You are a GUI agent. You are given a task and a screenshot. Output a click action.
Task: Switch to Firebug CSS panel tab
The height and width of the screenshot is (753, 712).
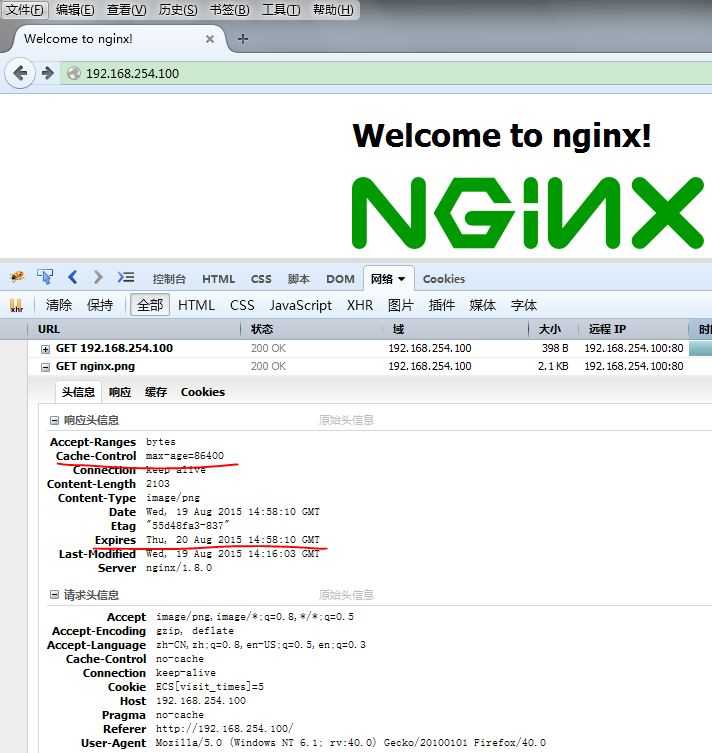tap(261, 279)
